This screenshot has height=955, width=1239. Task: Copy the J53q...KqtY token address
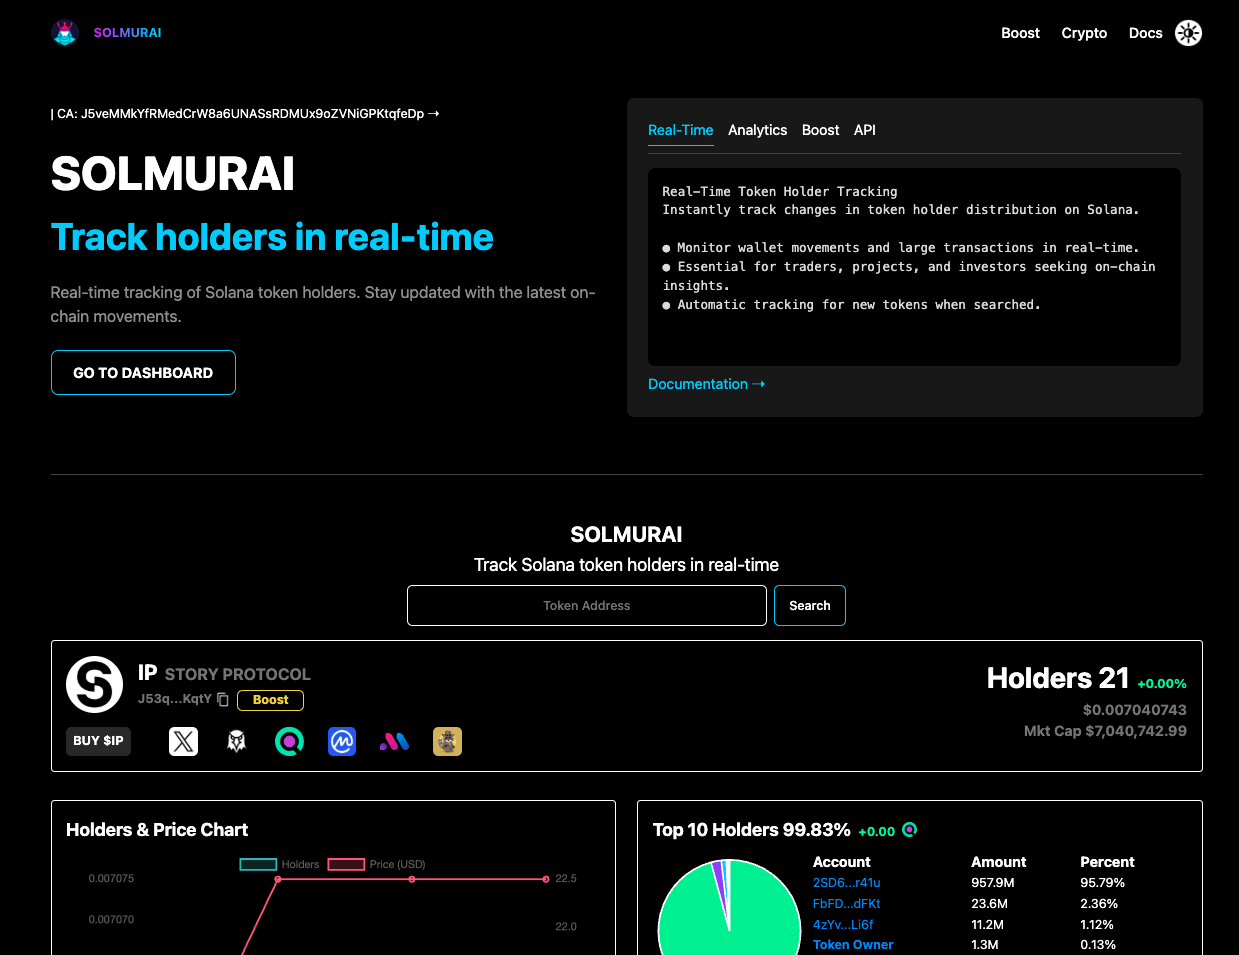tap(223, 699)
